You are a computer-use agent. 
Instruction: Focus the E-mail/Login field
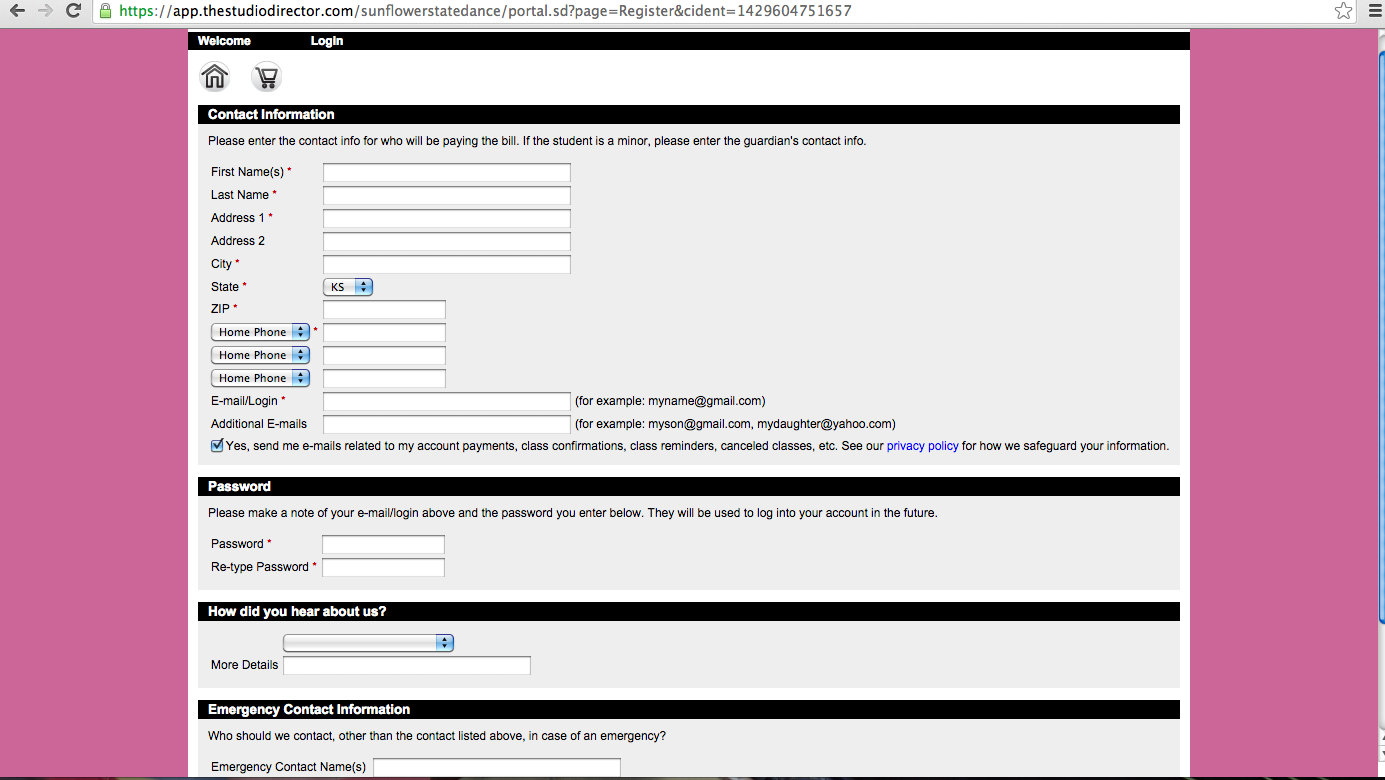447,401
